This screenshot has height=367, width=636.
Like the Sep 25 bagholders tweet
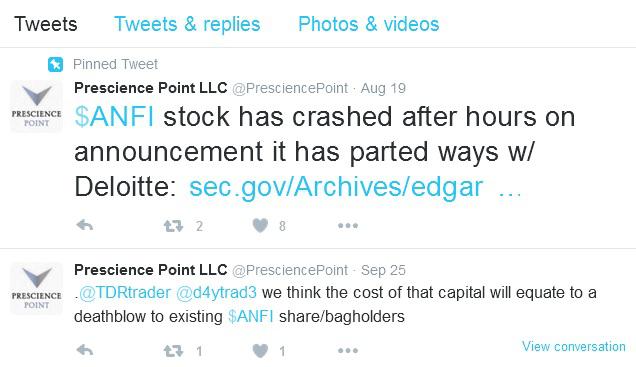click(x=260, y=351)
